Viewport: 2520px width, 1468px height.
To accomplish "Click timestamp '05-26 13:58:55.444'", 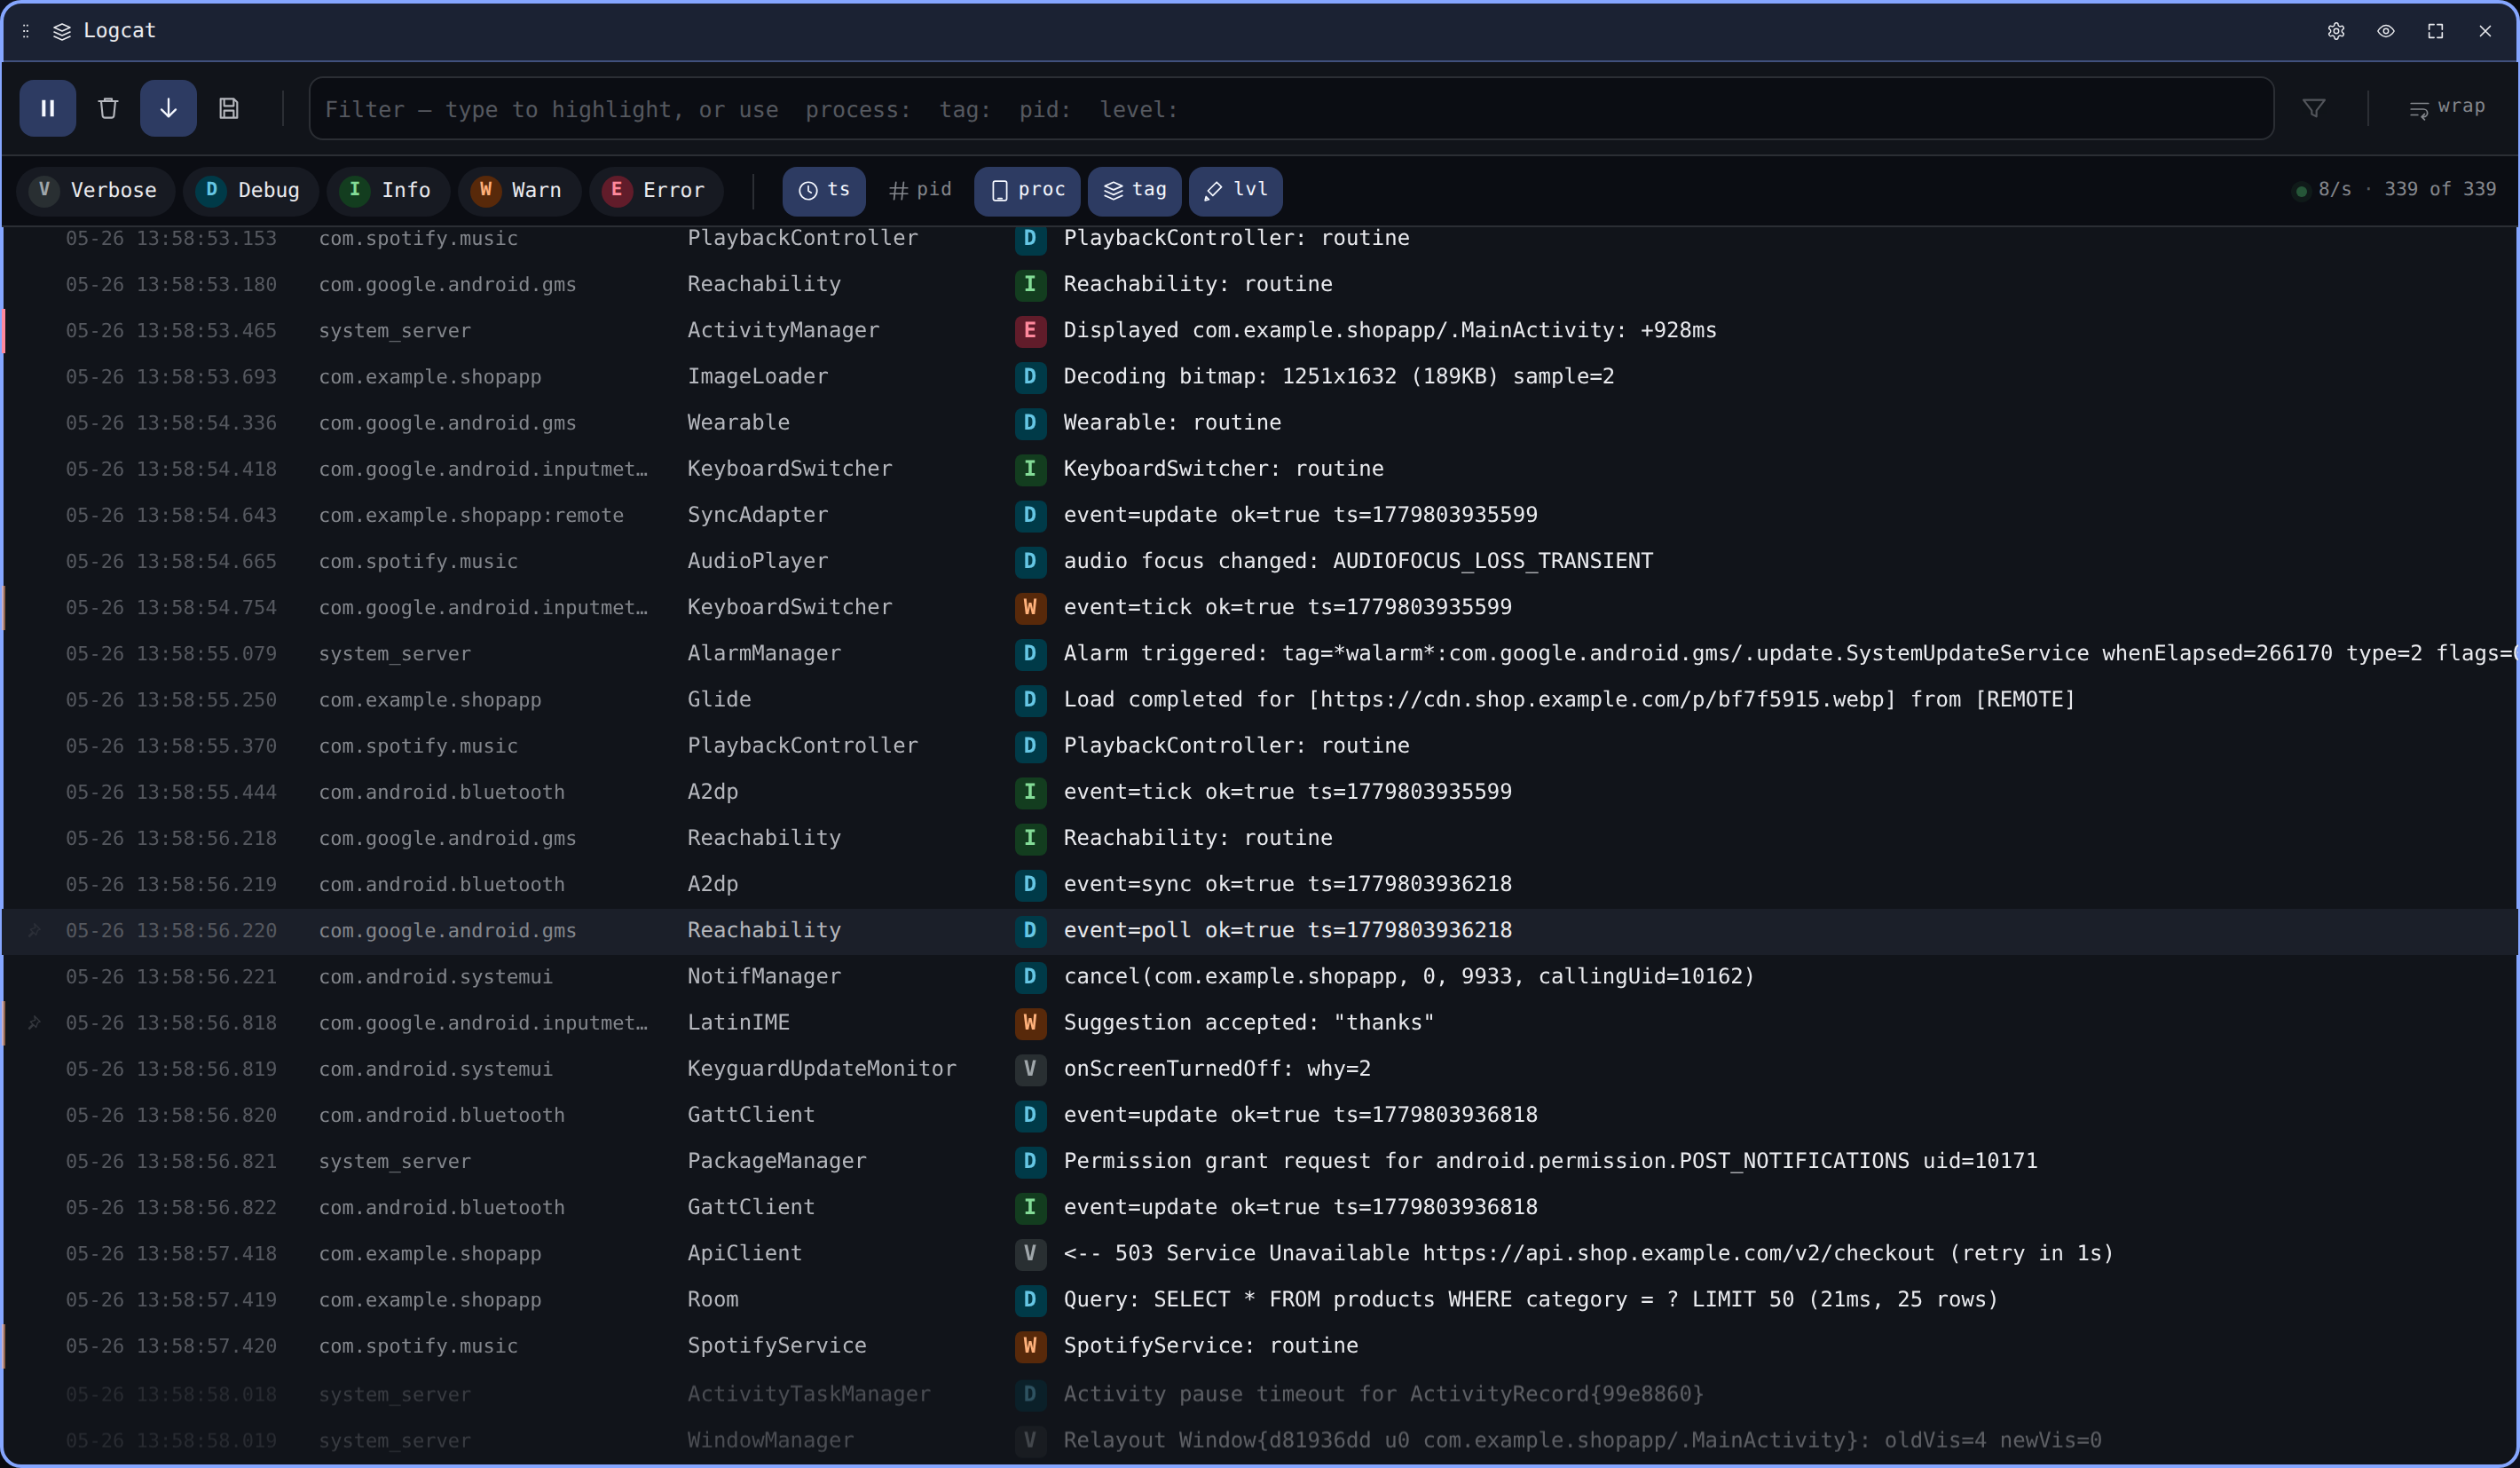I will [x=171, y=792].
